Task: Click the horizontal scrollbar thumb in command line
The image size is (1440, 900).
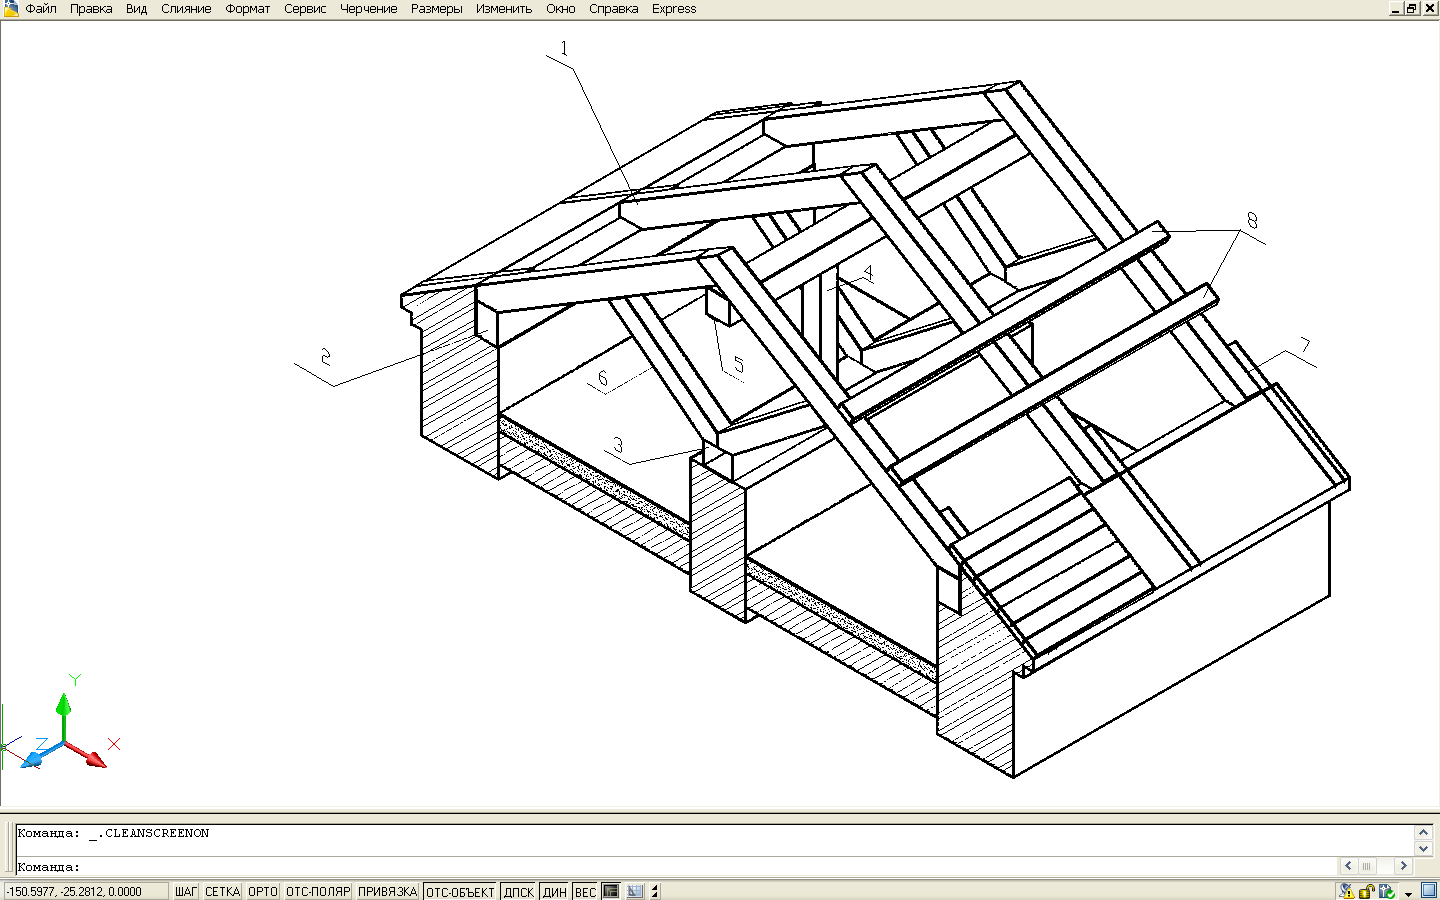Action: coord(1367,866)
